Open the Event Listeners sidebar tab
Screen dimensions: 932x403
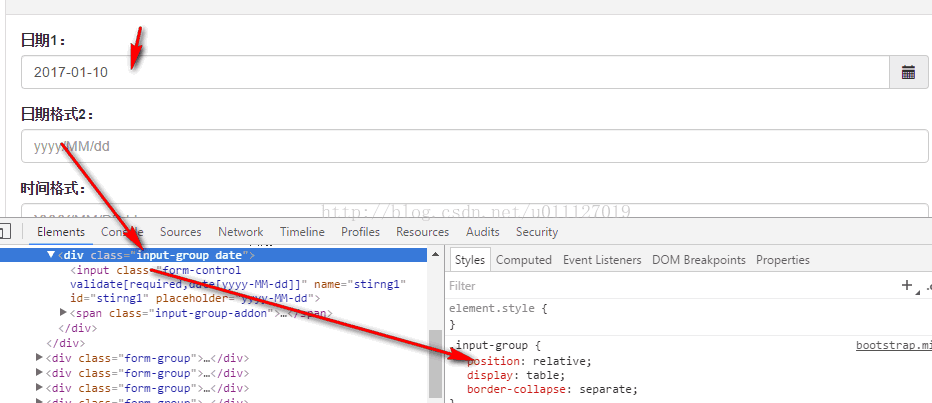[602, 260]
